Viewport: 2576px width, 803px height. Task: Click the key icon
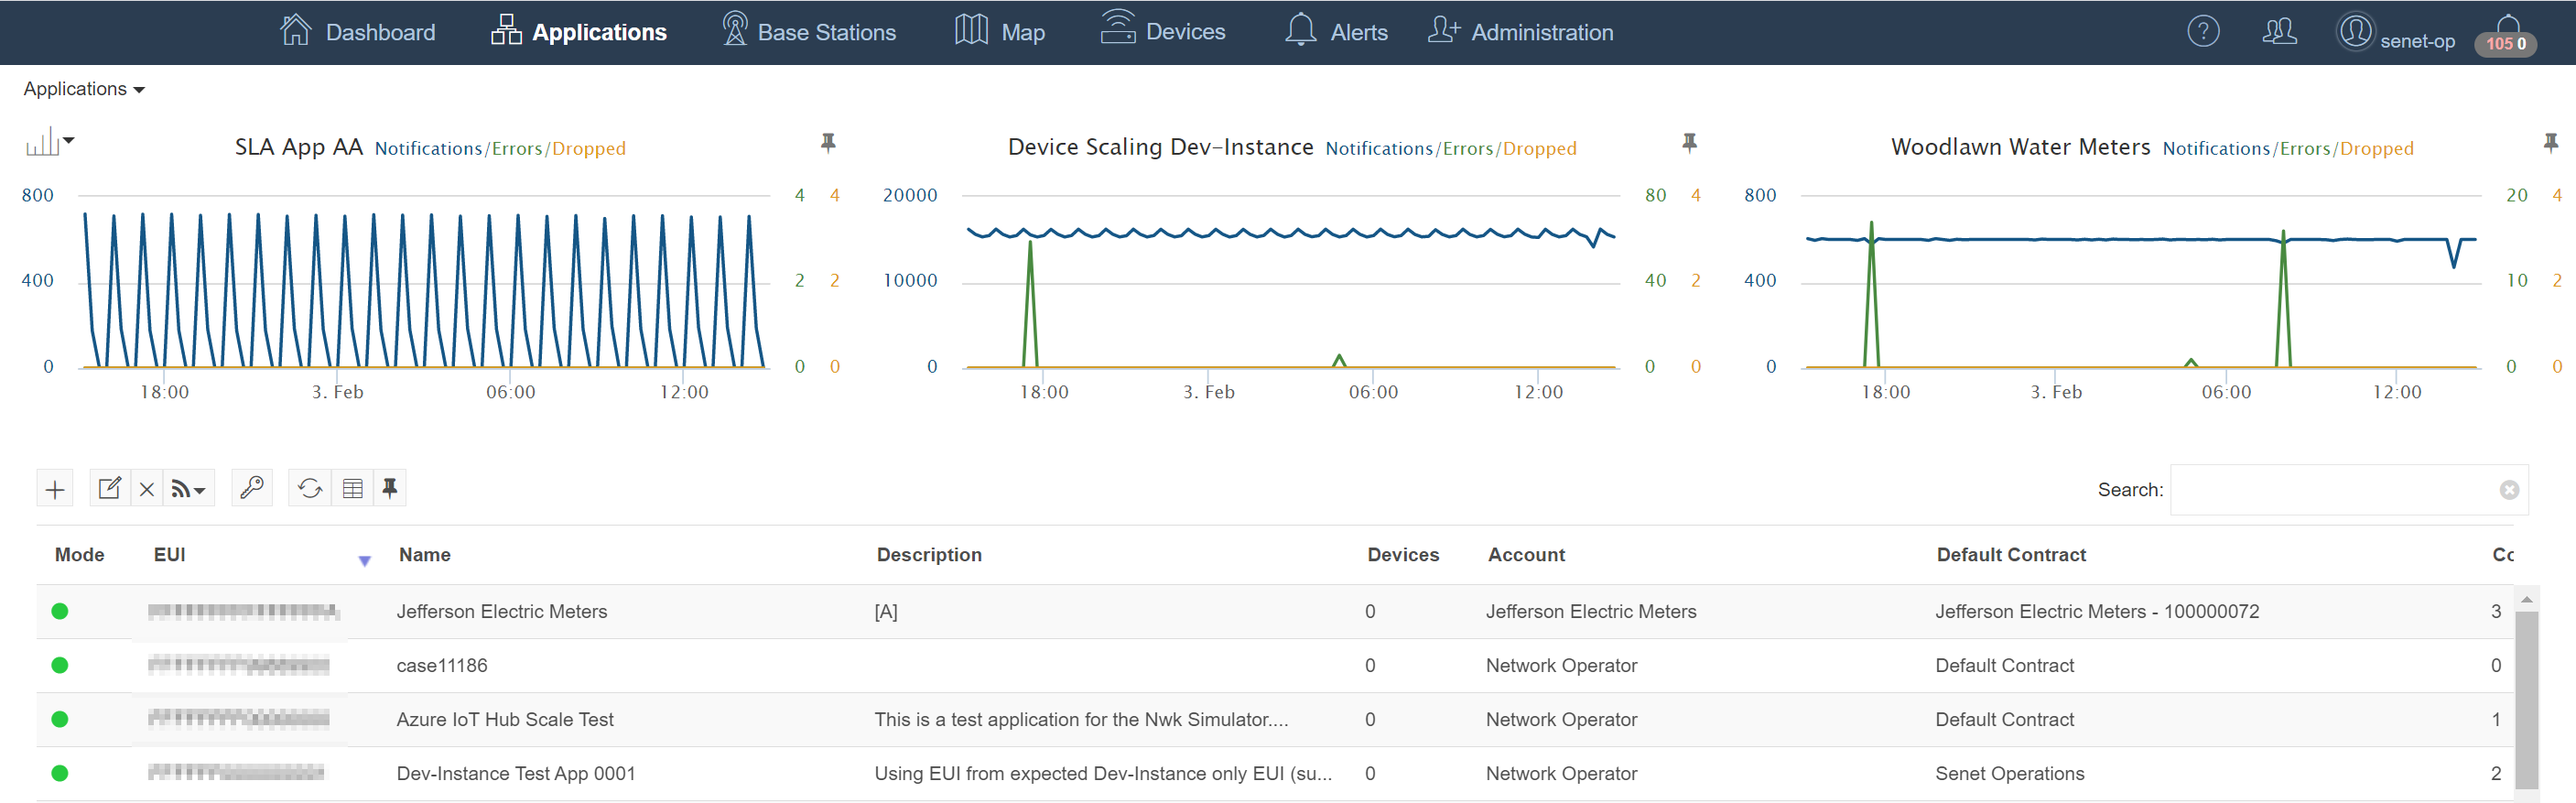click(252, 488)
